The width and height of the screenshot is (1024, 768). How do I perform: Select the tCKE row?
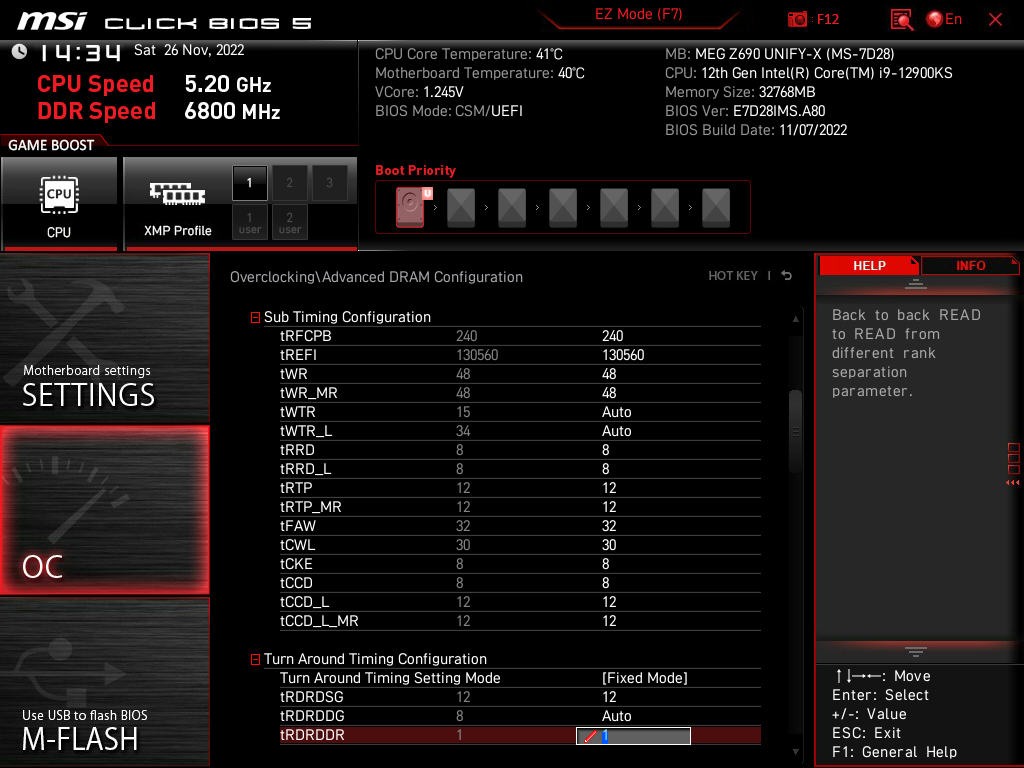520,564
